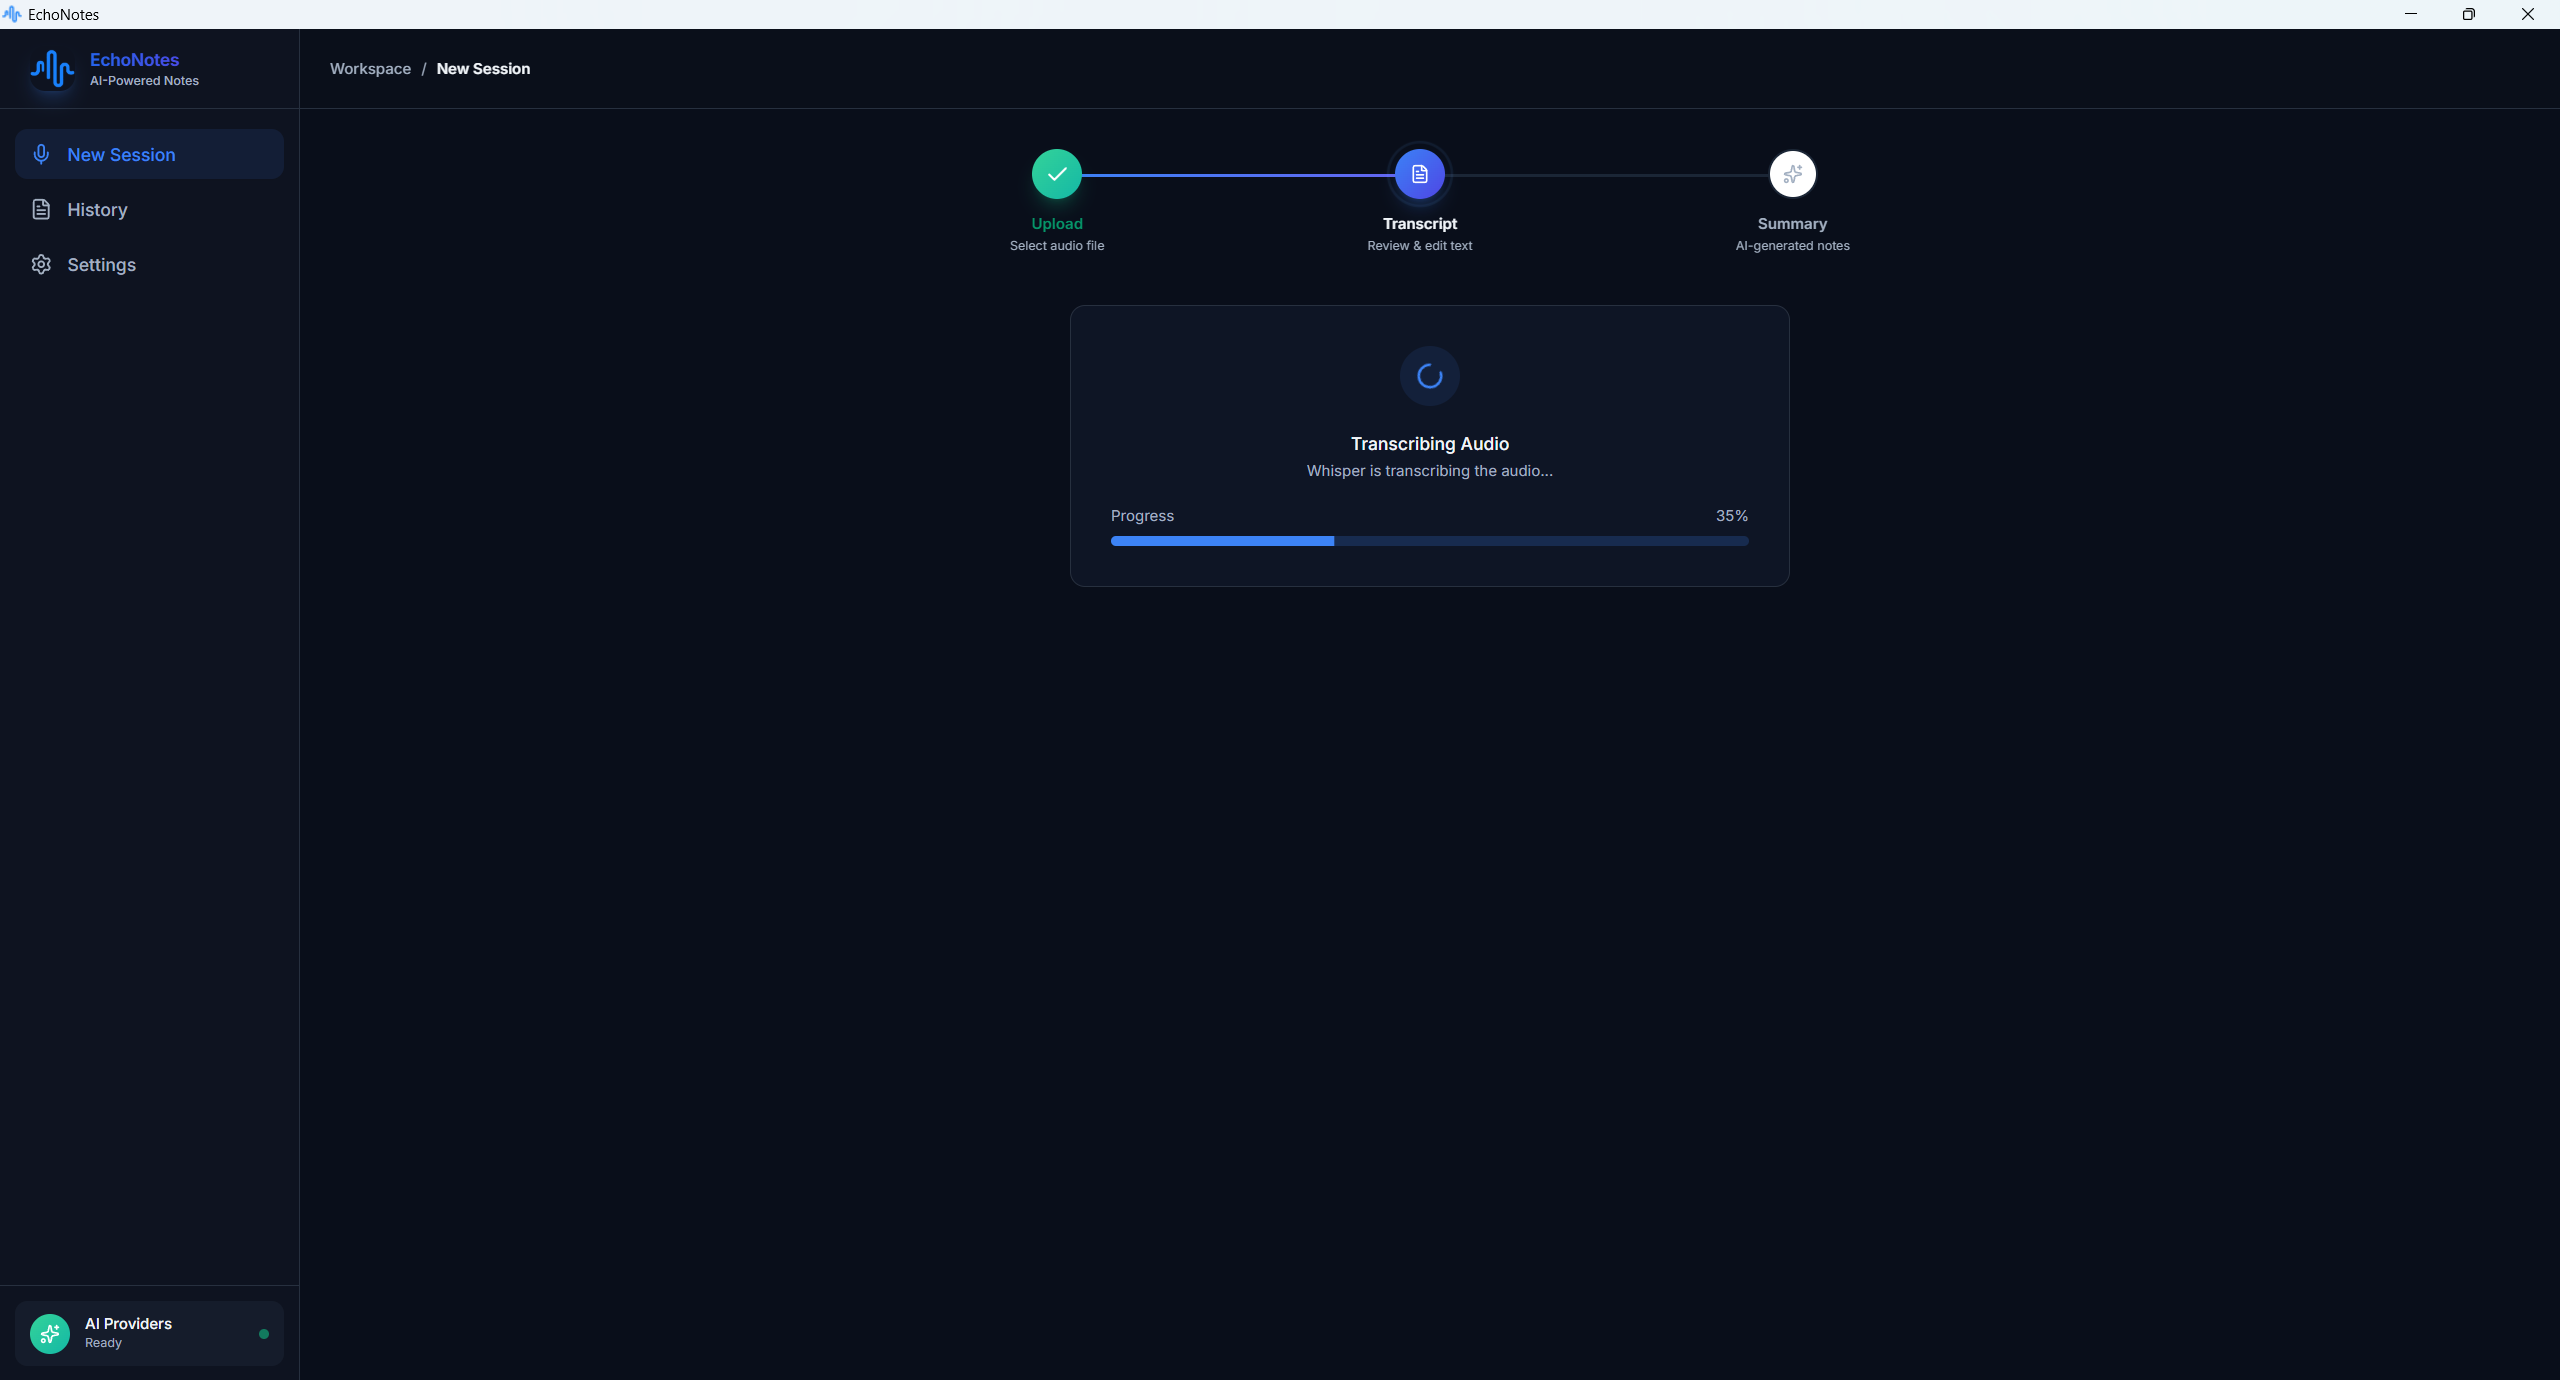
Task: Click the Transcribing Audio heading
Action: tap(1430, 444)
